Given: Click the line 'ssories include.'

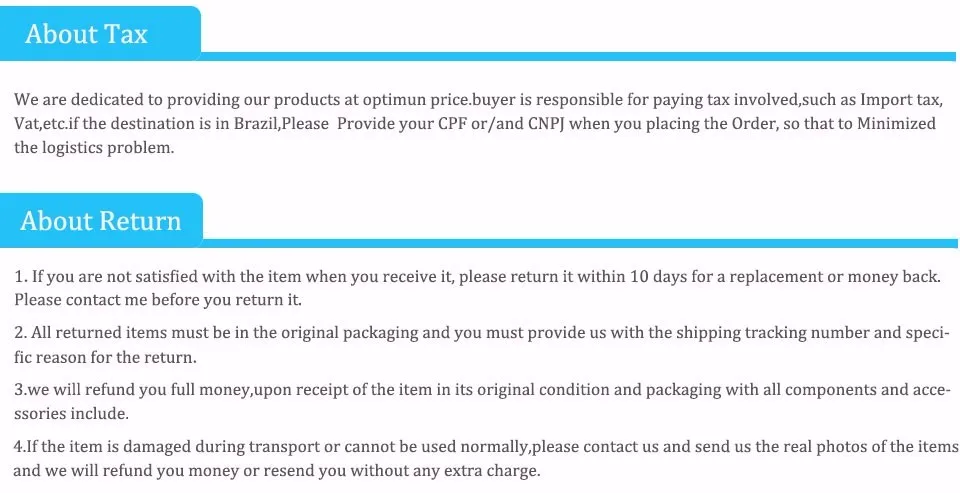Looking at the screenshot, I should coord(71,414).
